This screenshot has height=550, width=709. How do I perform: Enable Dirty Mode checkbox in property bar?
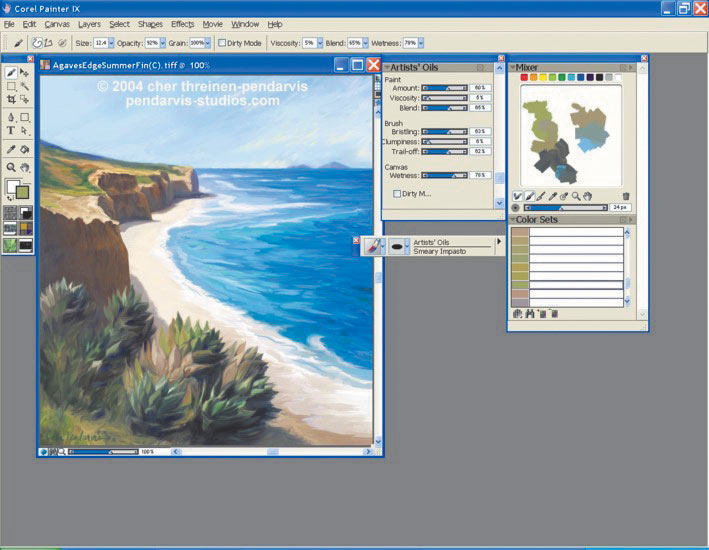[222, 43]
